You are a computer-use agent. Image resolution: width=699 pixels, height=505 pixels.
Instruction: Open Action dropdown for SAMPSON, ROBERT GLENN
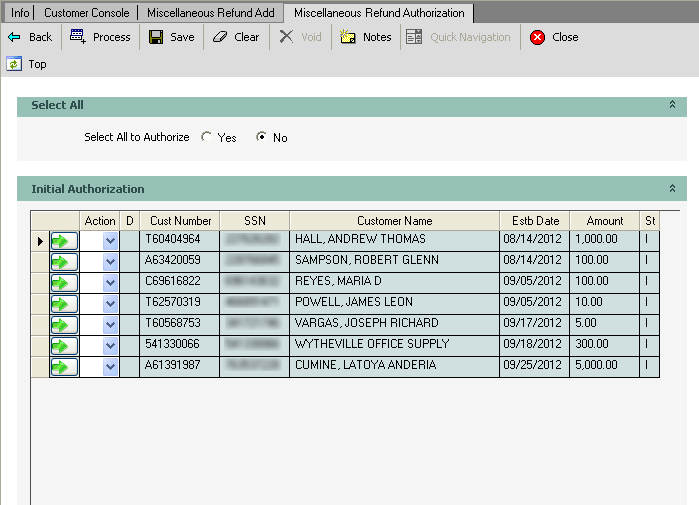click(110, 262)
